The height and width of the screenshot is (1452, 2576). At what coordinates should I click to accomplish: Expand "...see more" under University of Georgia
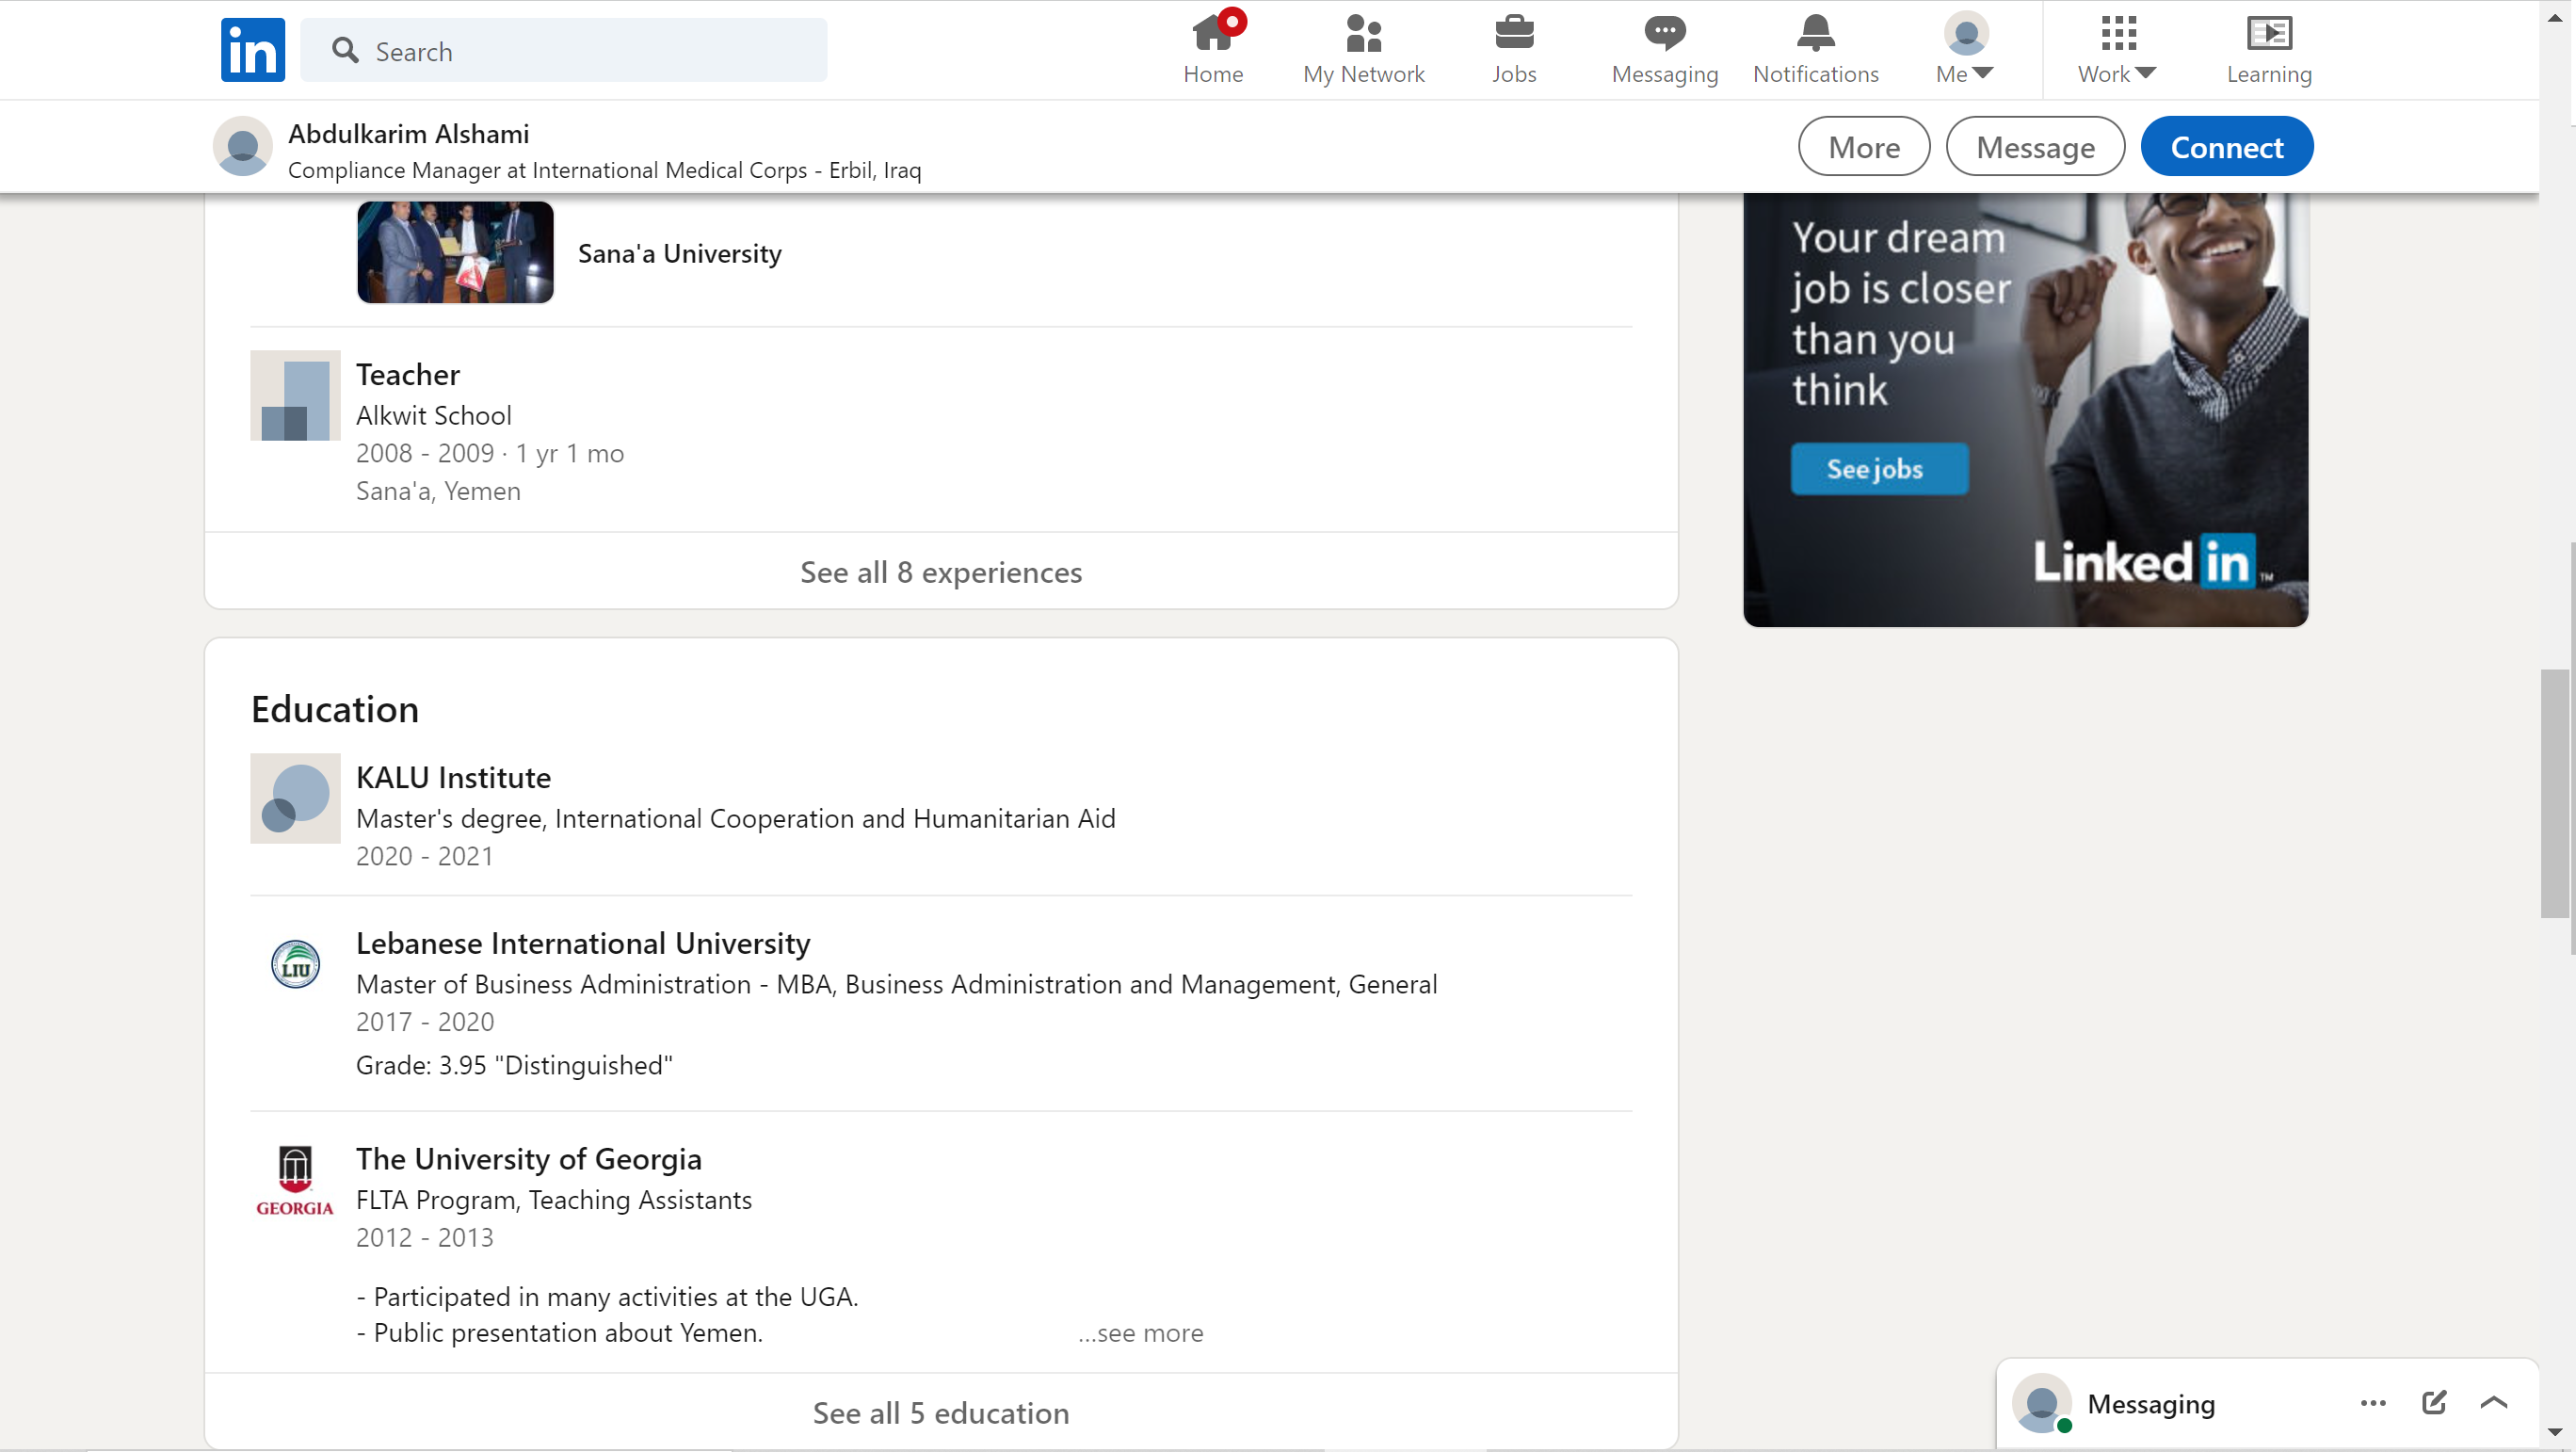(1140, 1333)
